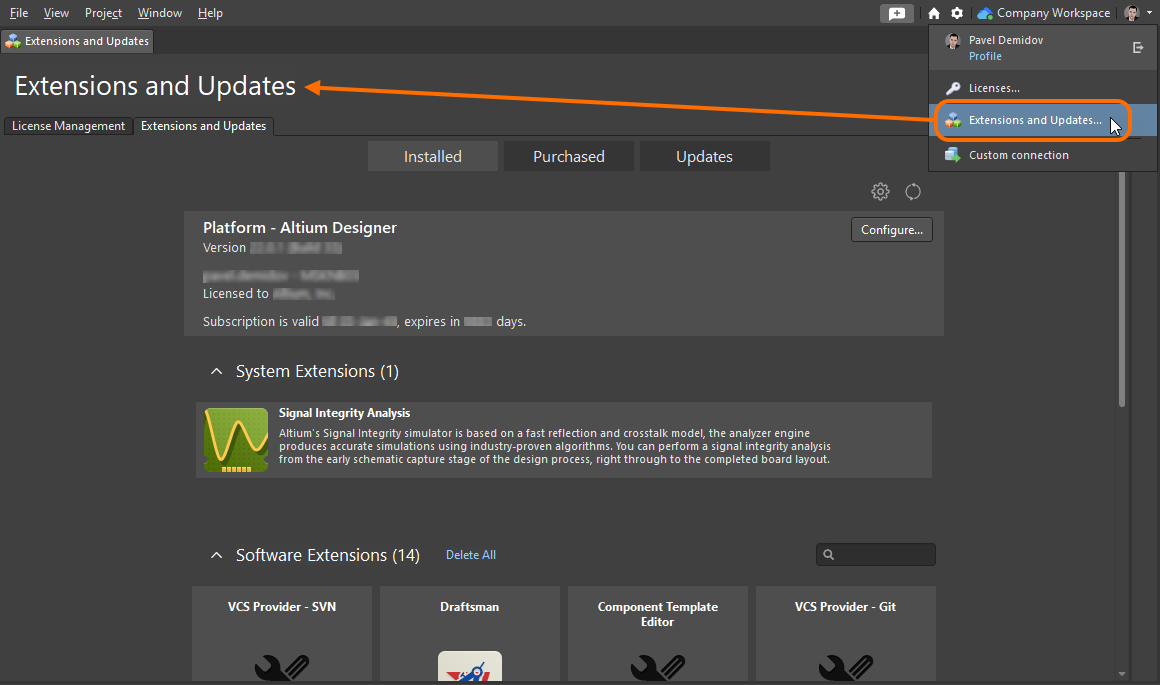Click the Signal Integrity Analysis extension icon
The image size is (1160, 685).
(x=236, y=440)
